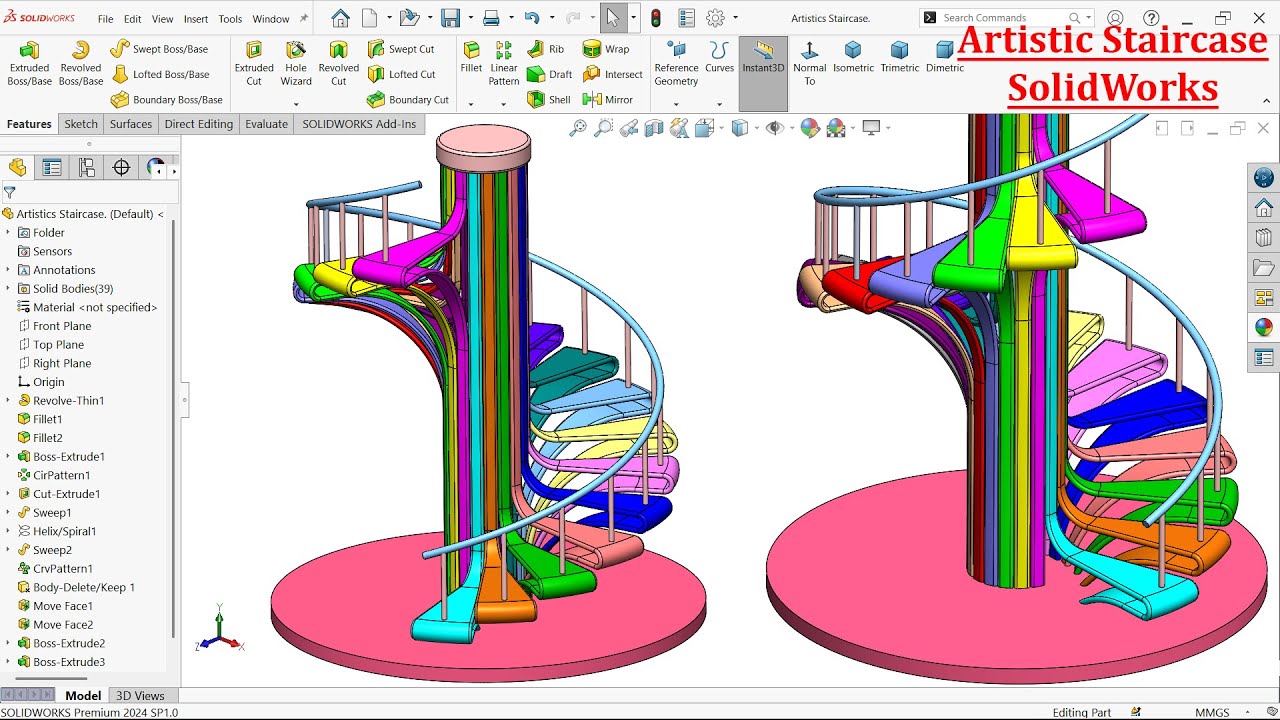
Task: Select the Extruded Cut tool
Action: (x=254, y=63)
